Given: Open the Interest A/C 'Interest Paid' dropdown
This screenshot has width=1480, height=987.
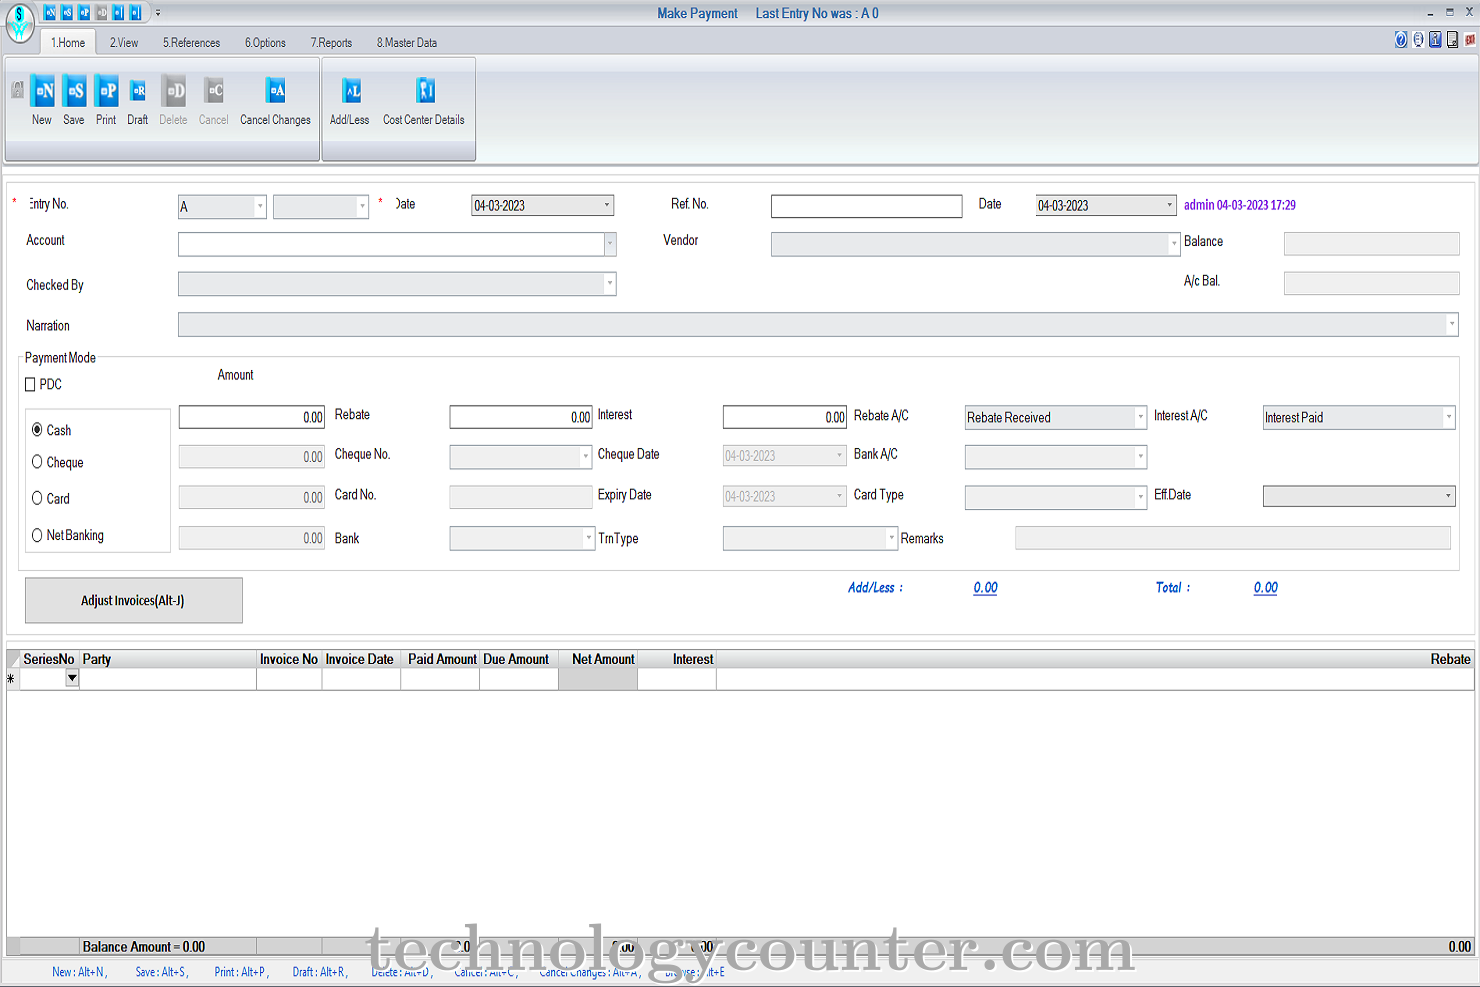Looking at the screenshot, I should tap(1449, 417).
